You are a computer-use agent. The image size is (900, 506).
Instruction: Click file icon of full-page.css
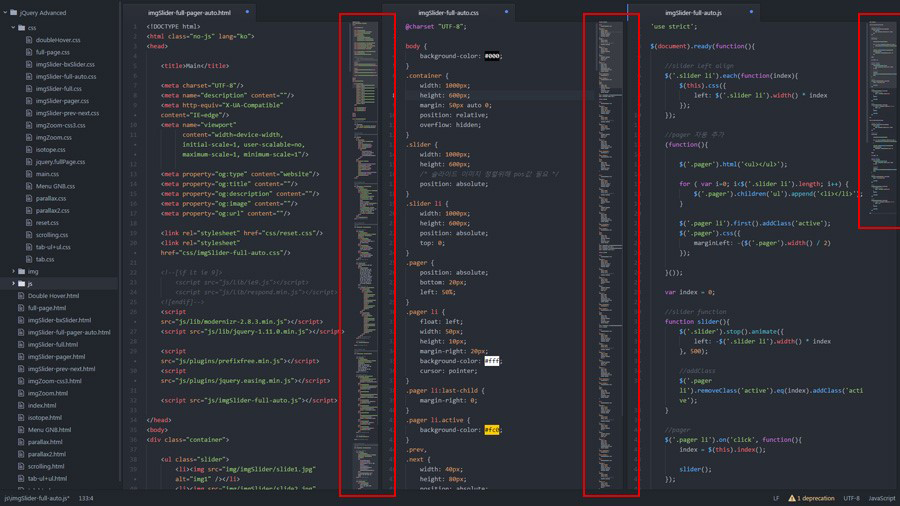(x=29, y=52)
